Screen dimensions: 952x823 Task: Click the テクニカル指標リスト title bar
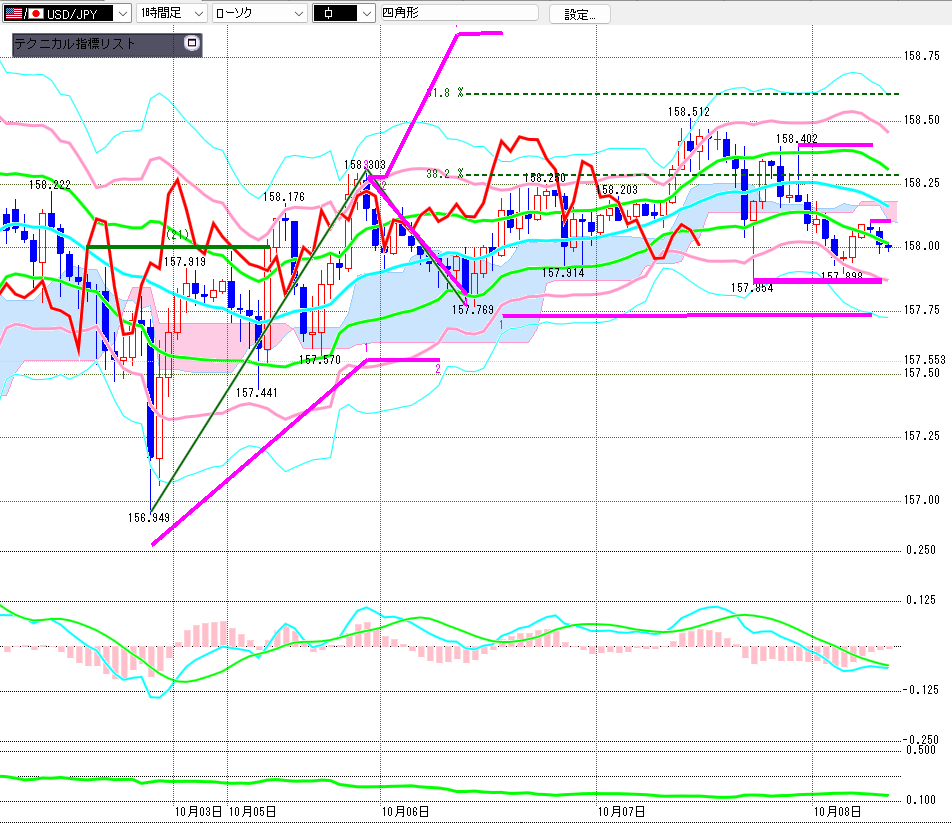point(107,44)
